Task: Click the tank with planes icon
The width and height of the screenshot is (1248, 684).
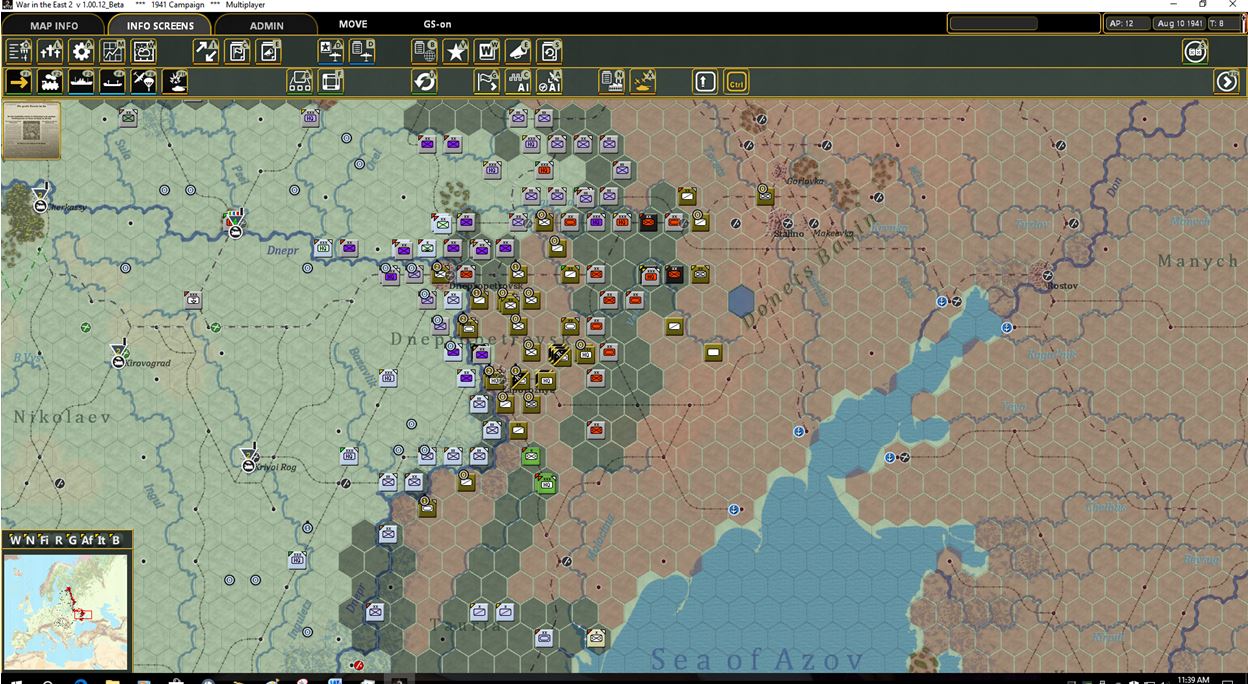Action: [x=643, y=81]
